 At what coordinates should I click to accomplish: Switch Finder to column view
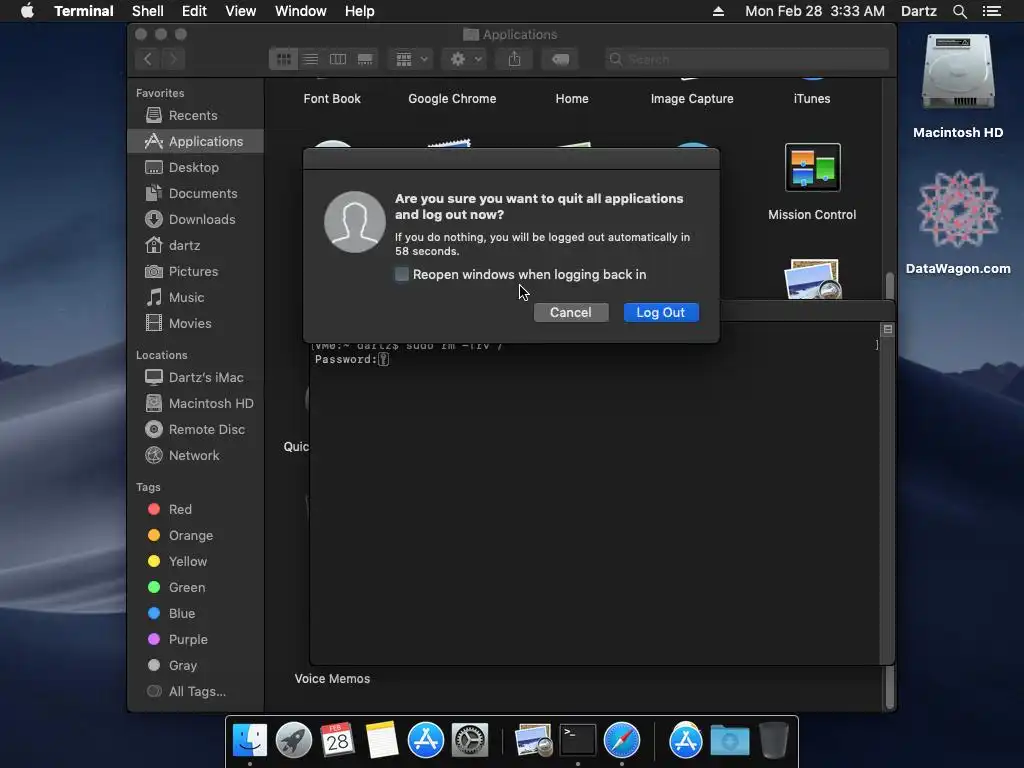coord(338,59)
